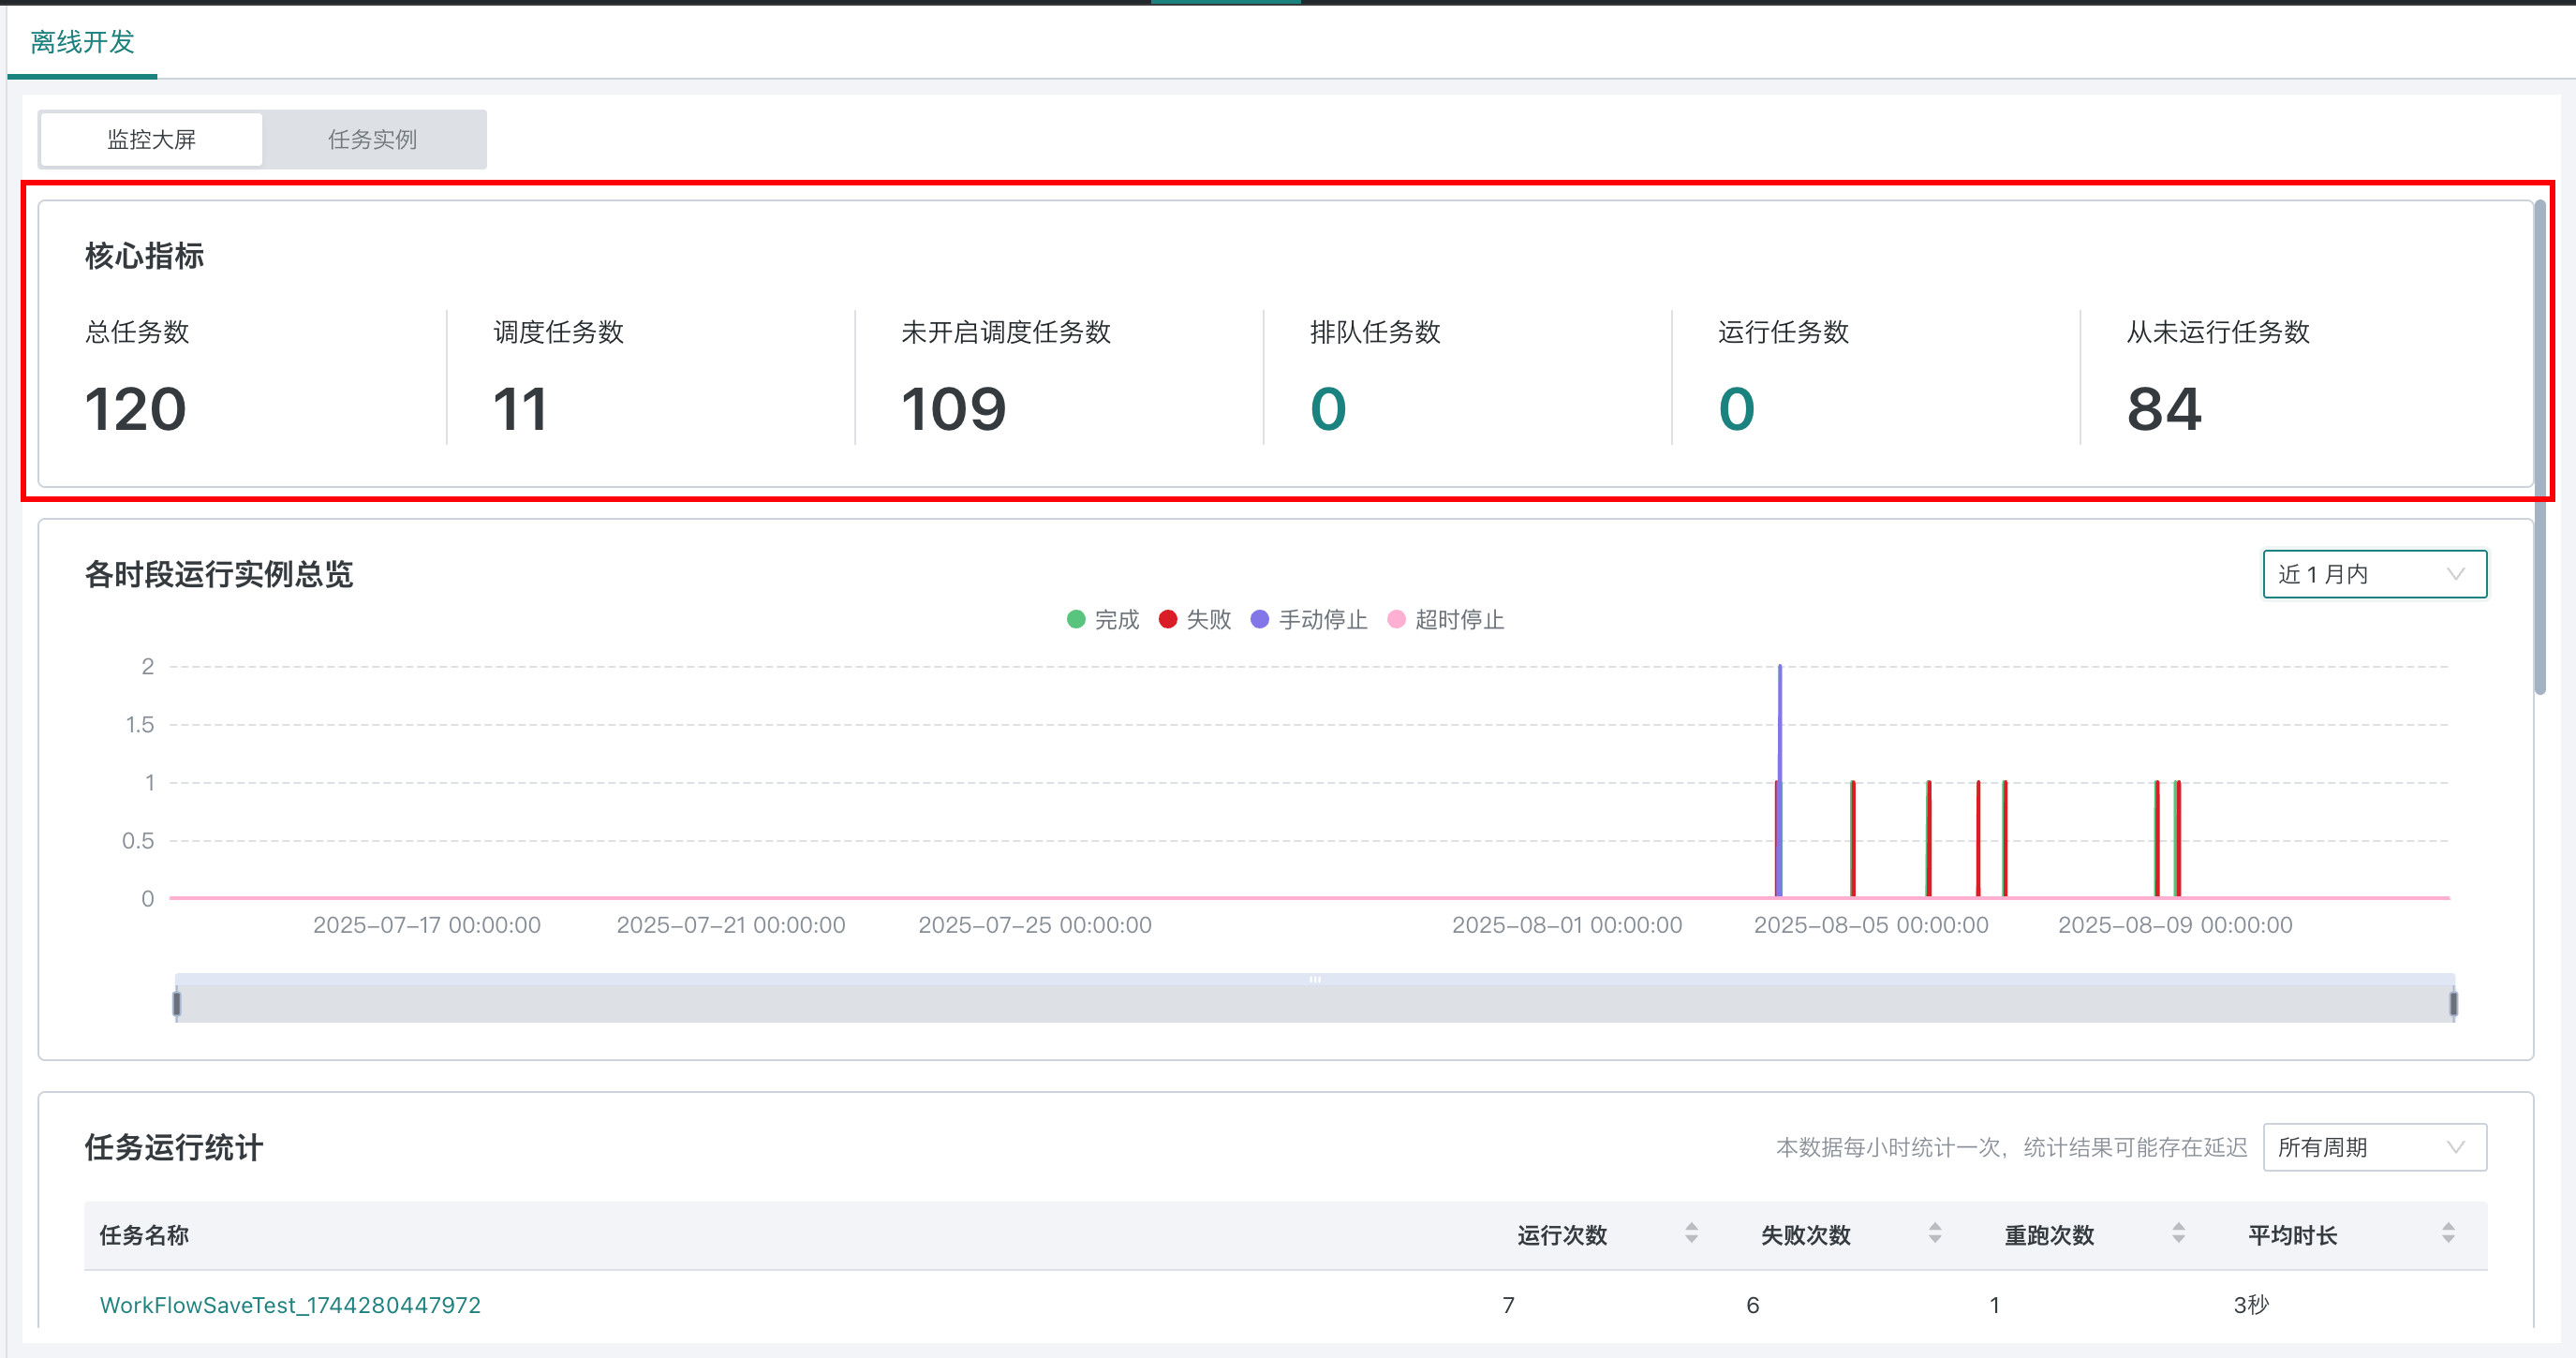Open WorkFlowSaveTest_1744280447972 task link
The height and width of the screenshot is (1358, 2576).
290,1305
